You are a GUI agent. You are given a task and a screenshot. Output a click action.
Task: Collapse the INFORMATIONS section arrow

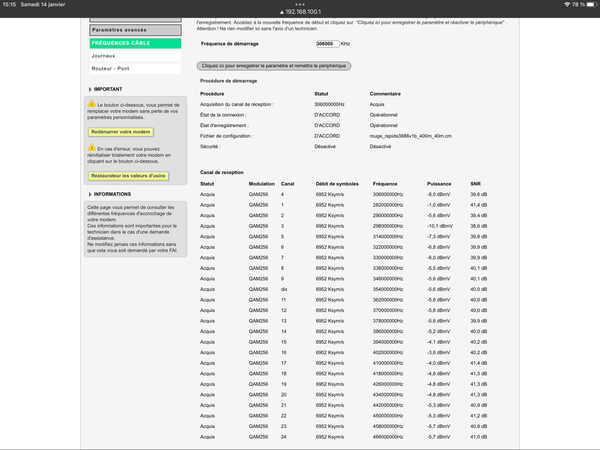pos(90,194)
